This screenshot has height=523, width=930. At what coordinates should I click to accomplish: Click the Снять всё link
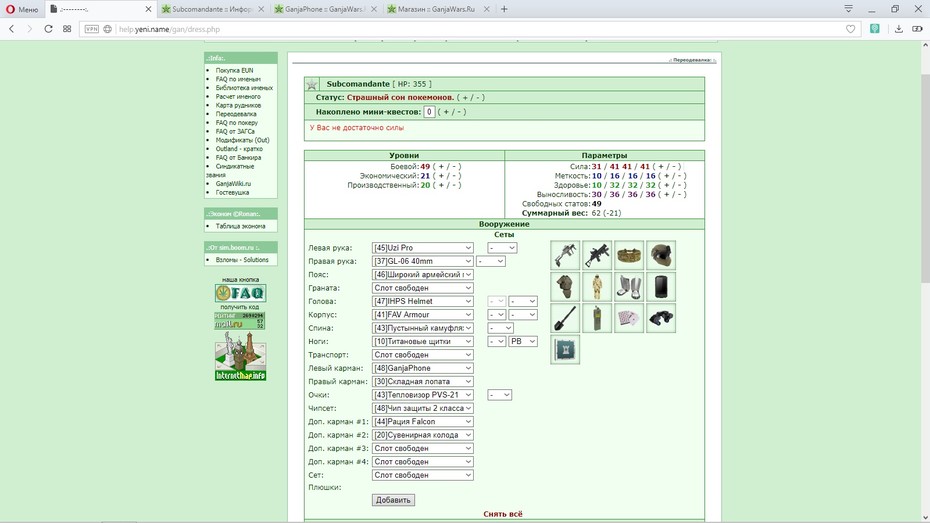[503, 514]
